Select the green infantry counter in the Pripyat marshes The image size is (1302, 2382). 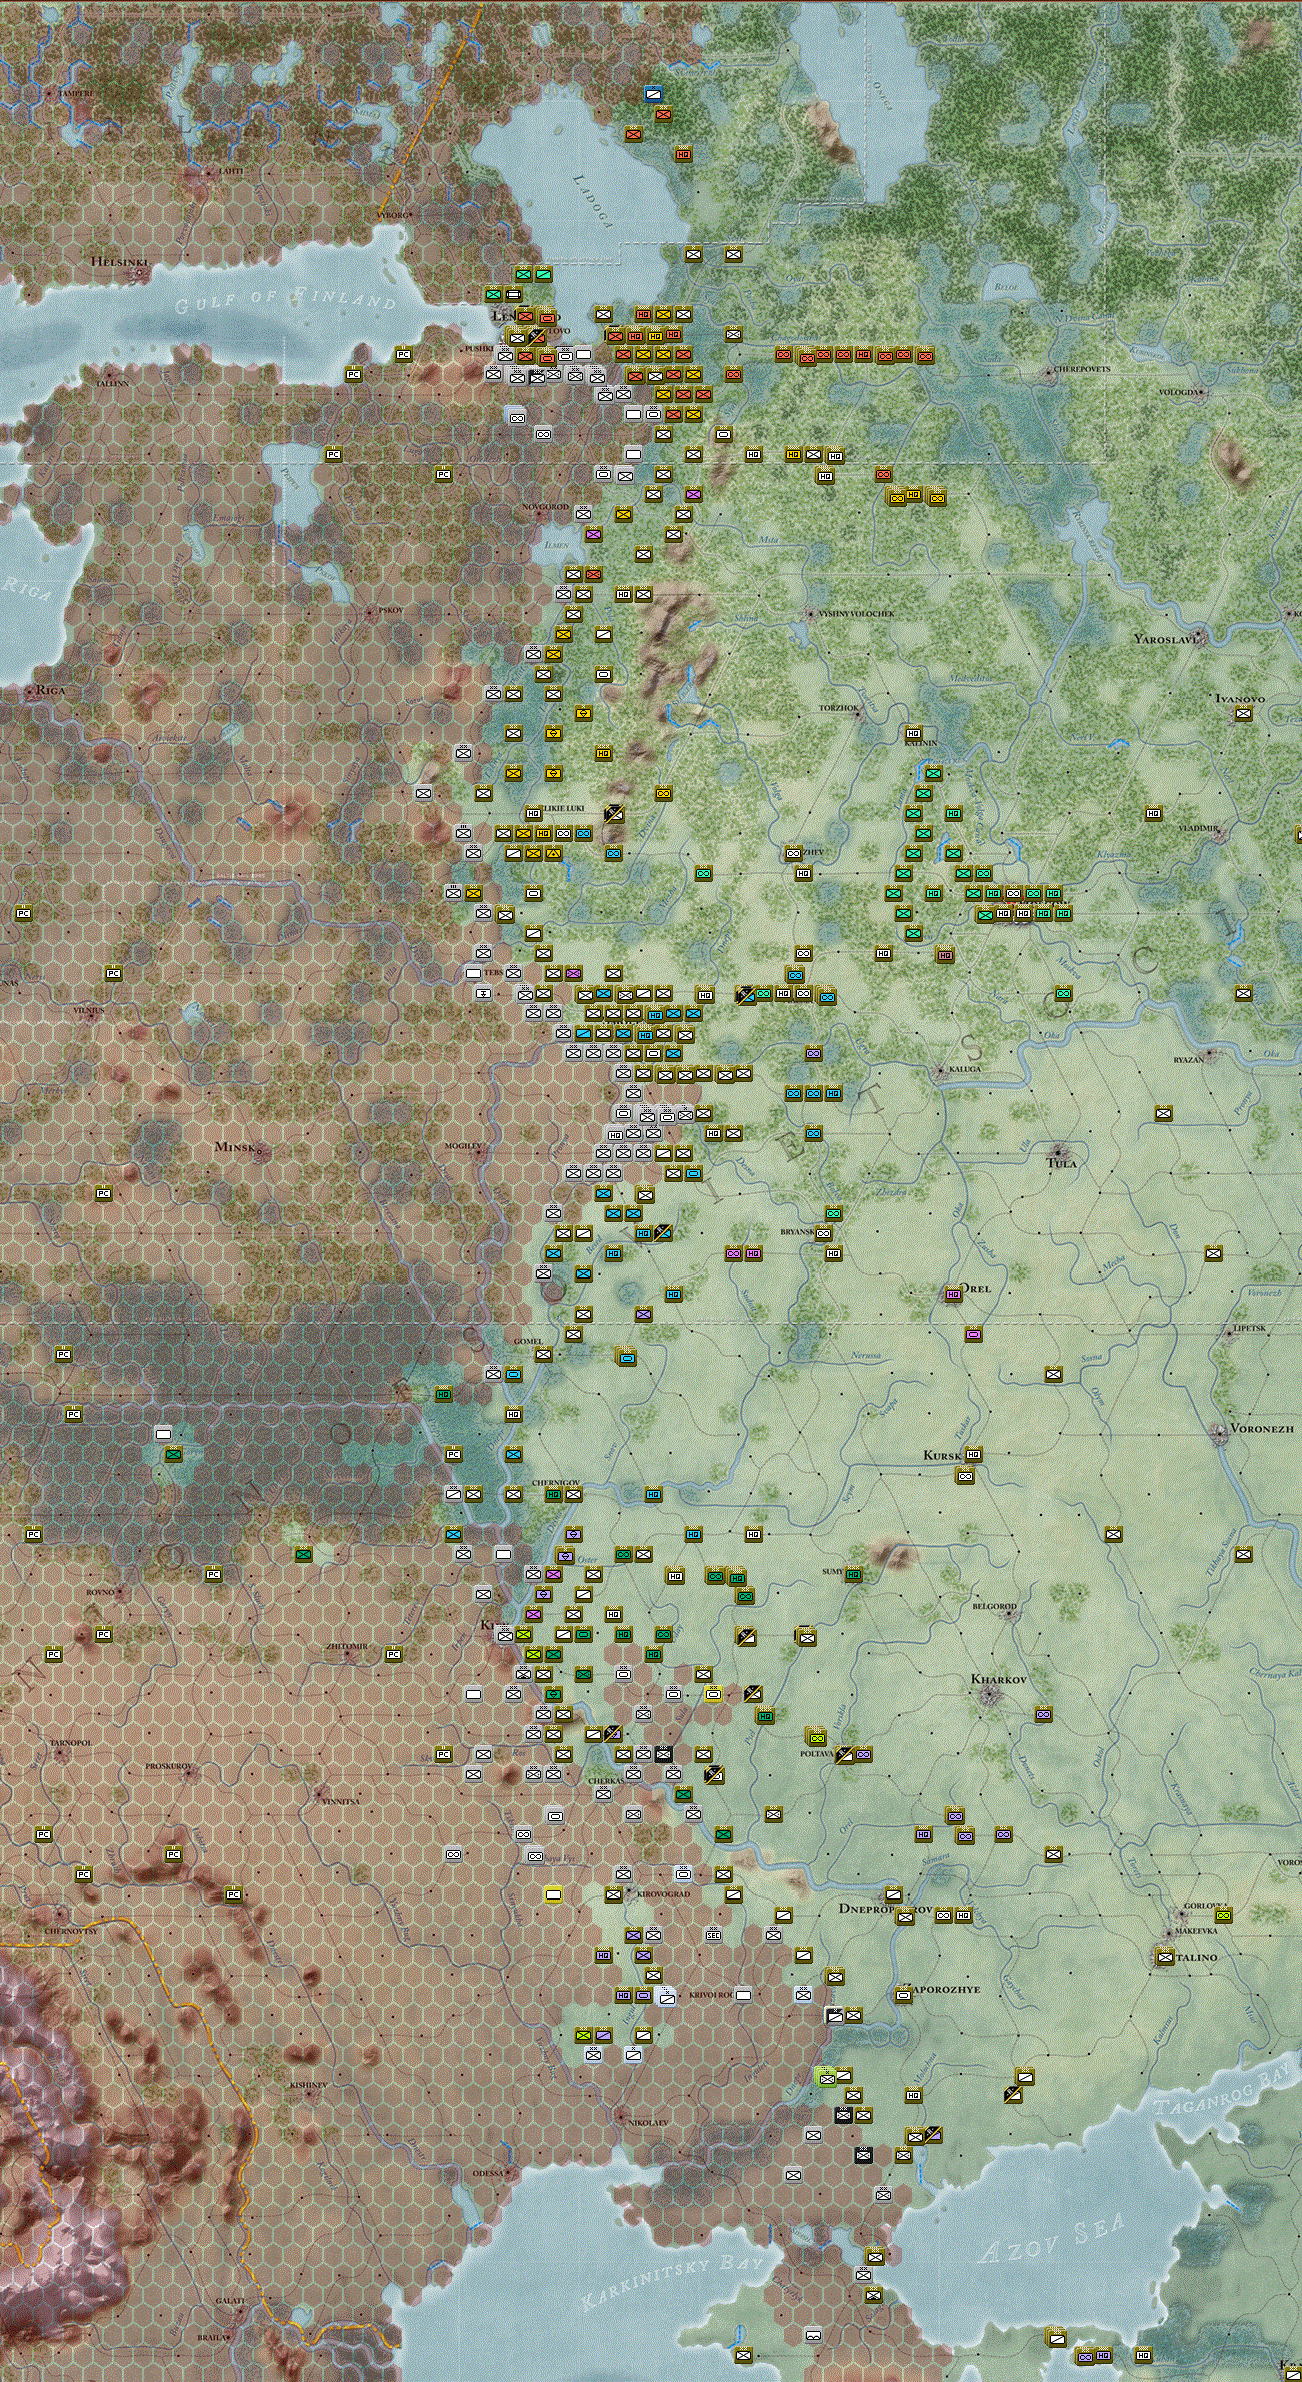click(x=173, y=1454)
